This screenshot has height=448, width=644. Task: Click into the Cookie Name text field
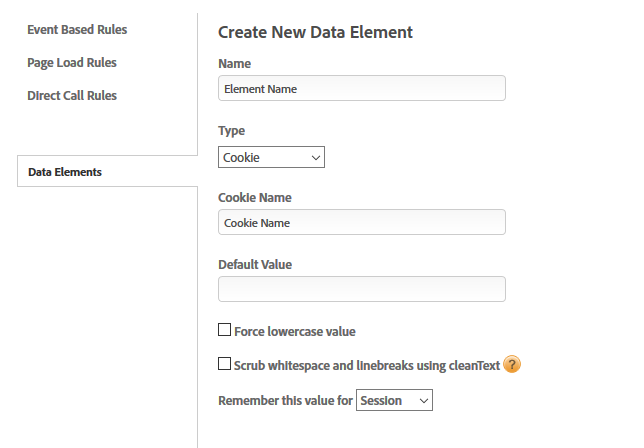pos(362,222)
